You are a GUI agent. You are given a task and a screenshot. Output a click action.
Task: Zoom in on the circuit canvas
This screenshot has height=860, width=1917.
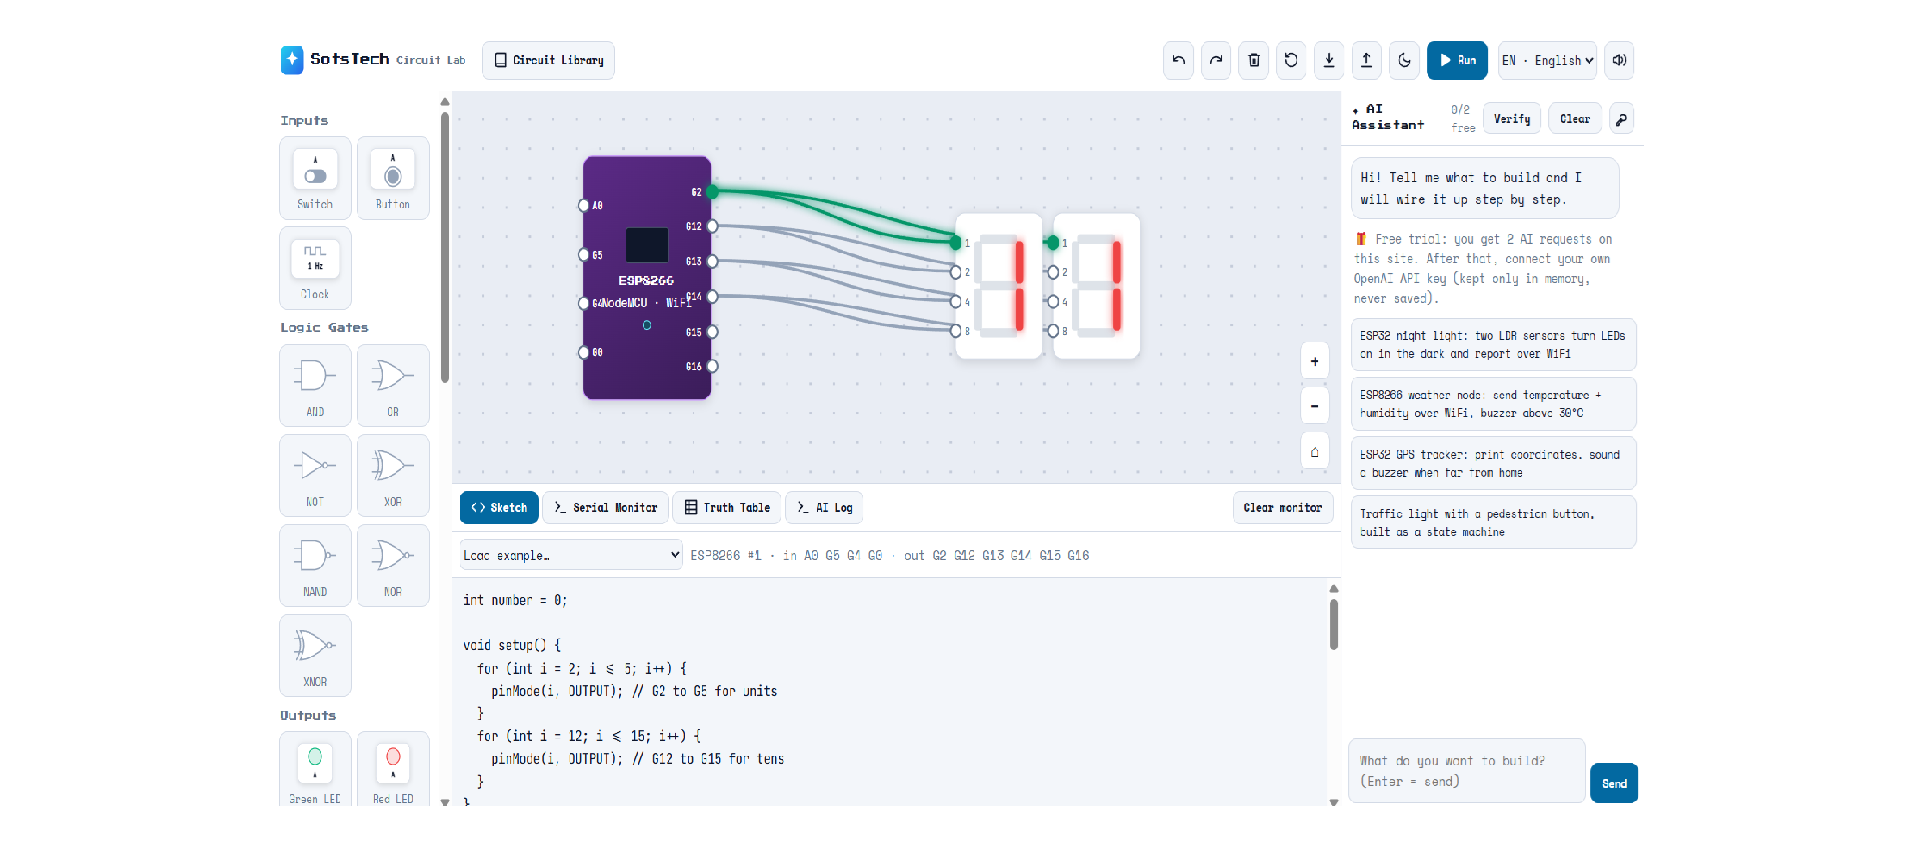pos(1314,361)
